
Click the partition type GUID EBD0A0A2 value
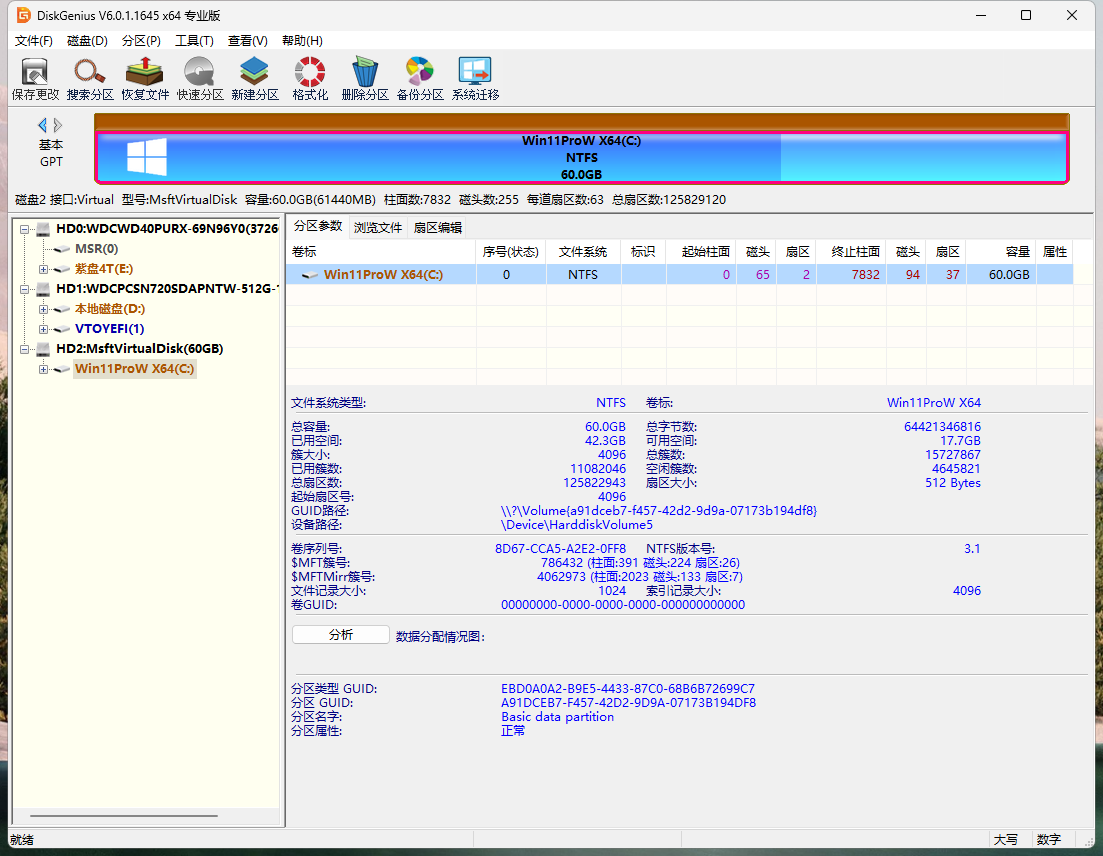point(627,689)
